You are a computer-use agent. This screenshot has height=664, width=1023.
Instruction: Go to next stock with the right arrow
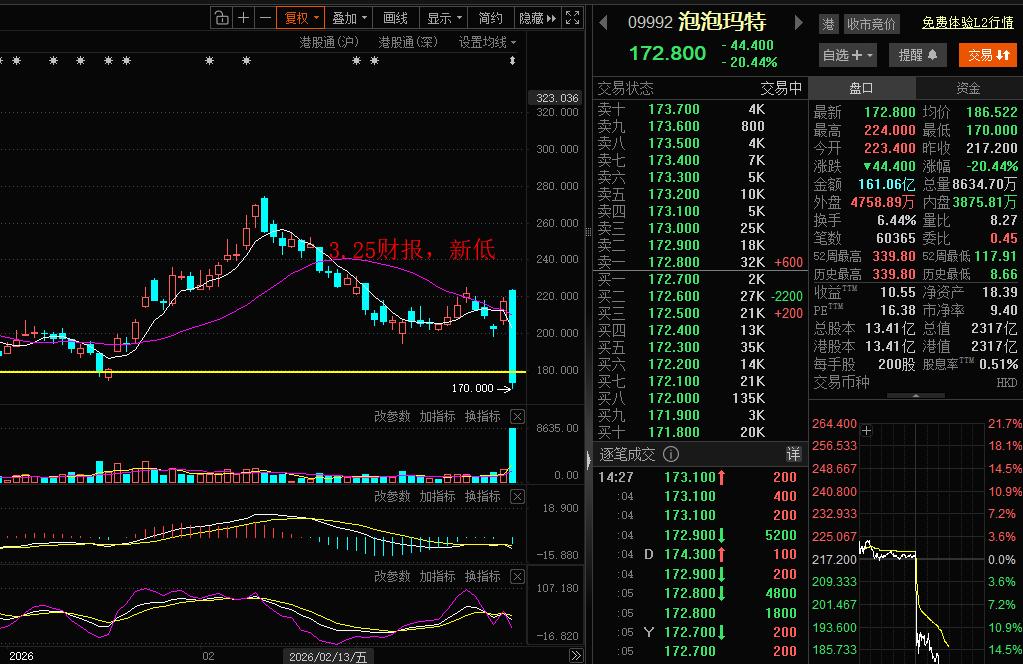pyautogui.click(x=797, y=21)
